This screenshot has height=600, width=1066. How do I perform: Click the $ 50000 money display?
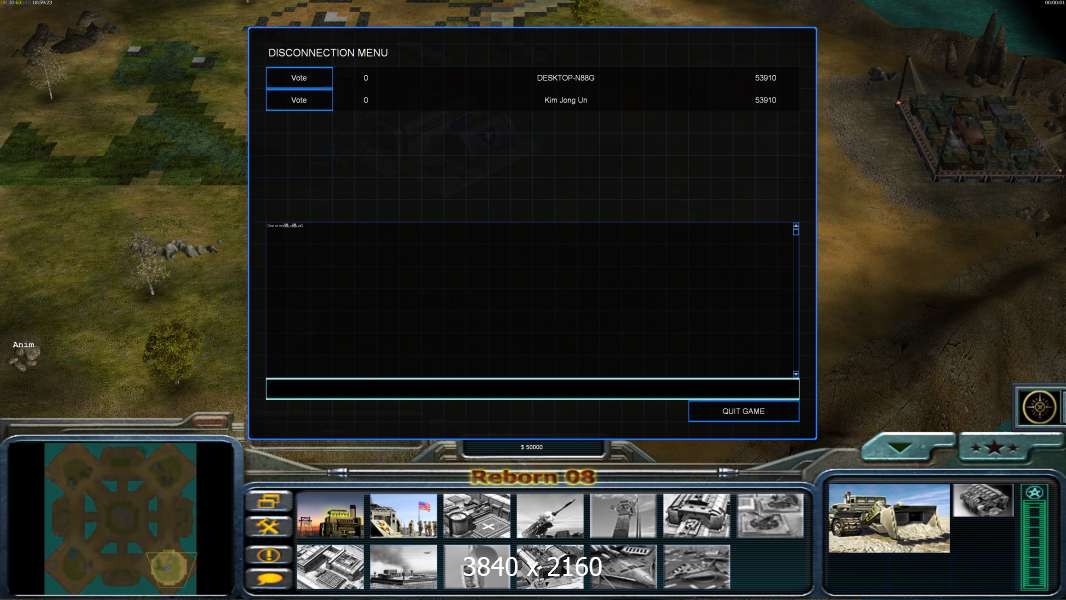532,447
